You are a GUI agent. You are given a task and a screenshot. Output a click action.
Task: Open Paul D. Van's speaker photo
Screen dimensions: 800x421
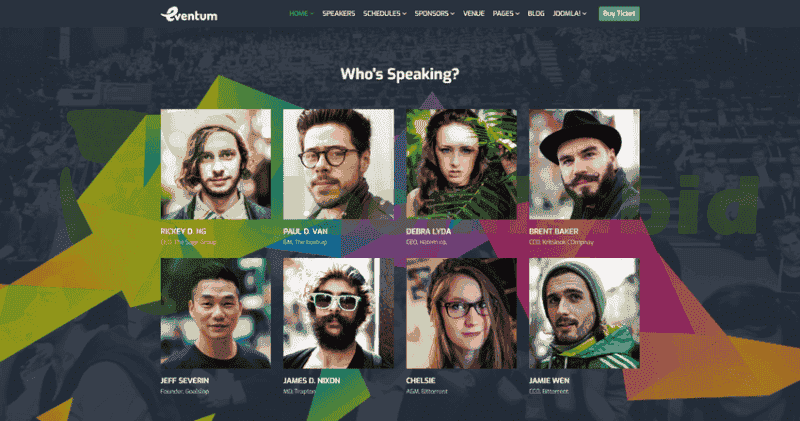[338, 164]
